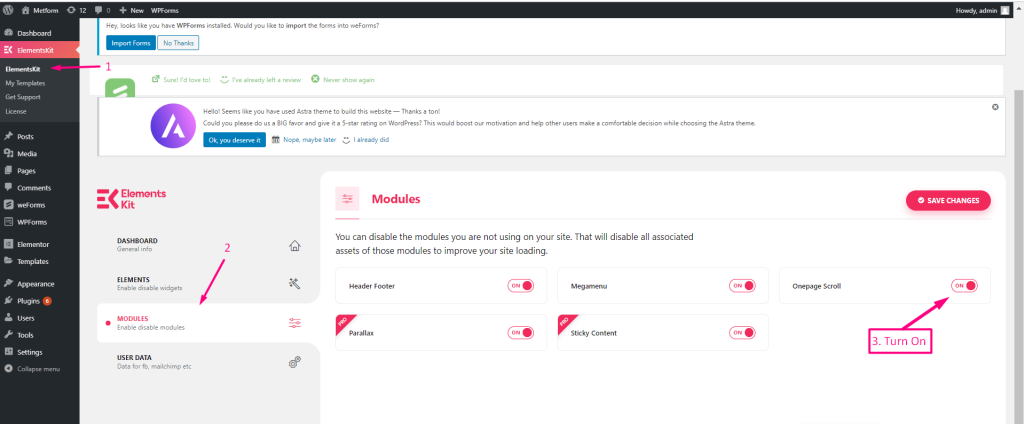
Task: Click the Settings icon in sidebar
Action: click(8, 352)
